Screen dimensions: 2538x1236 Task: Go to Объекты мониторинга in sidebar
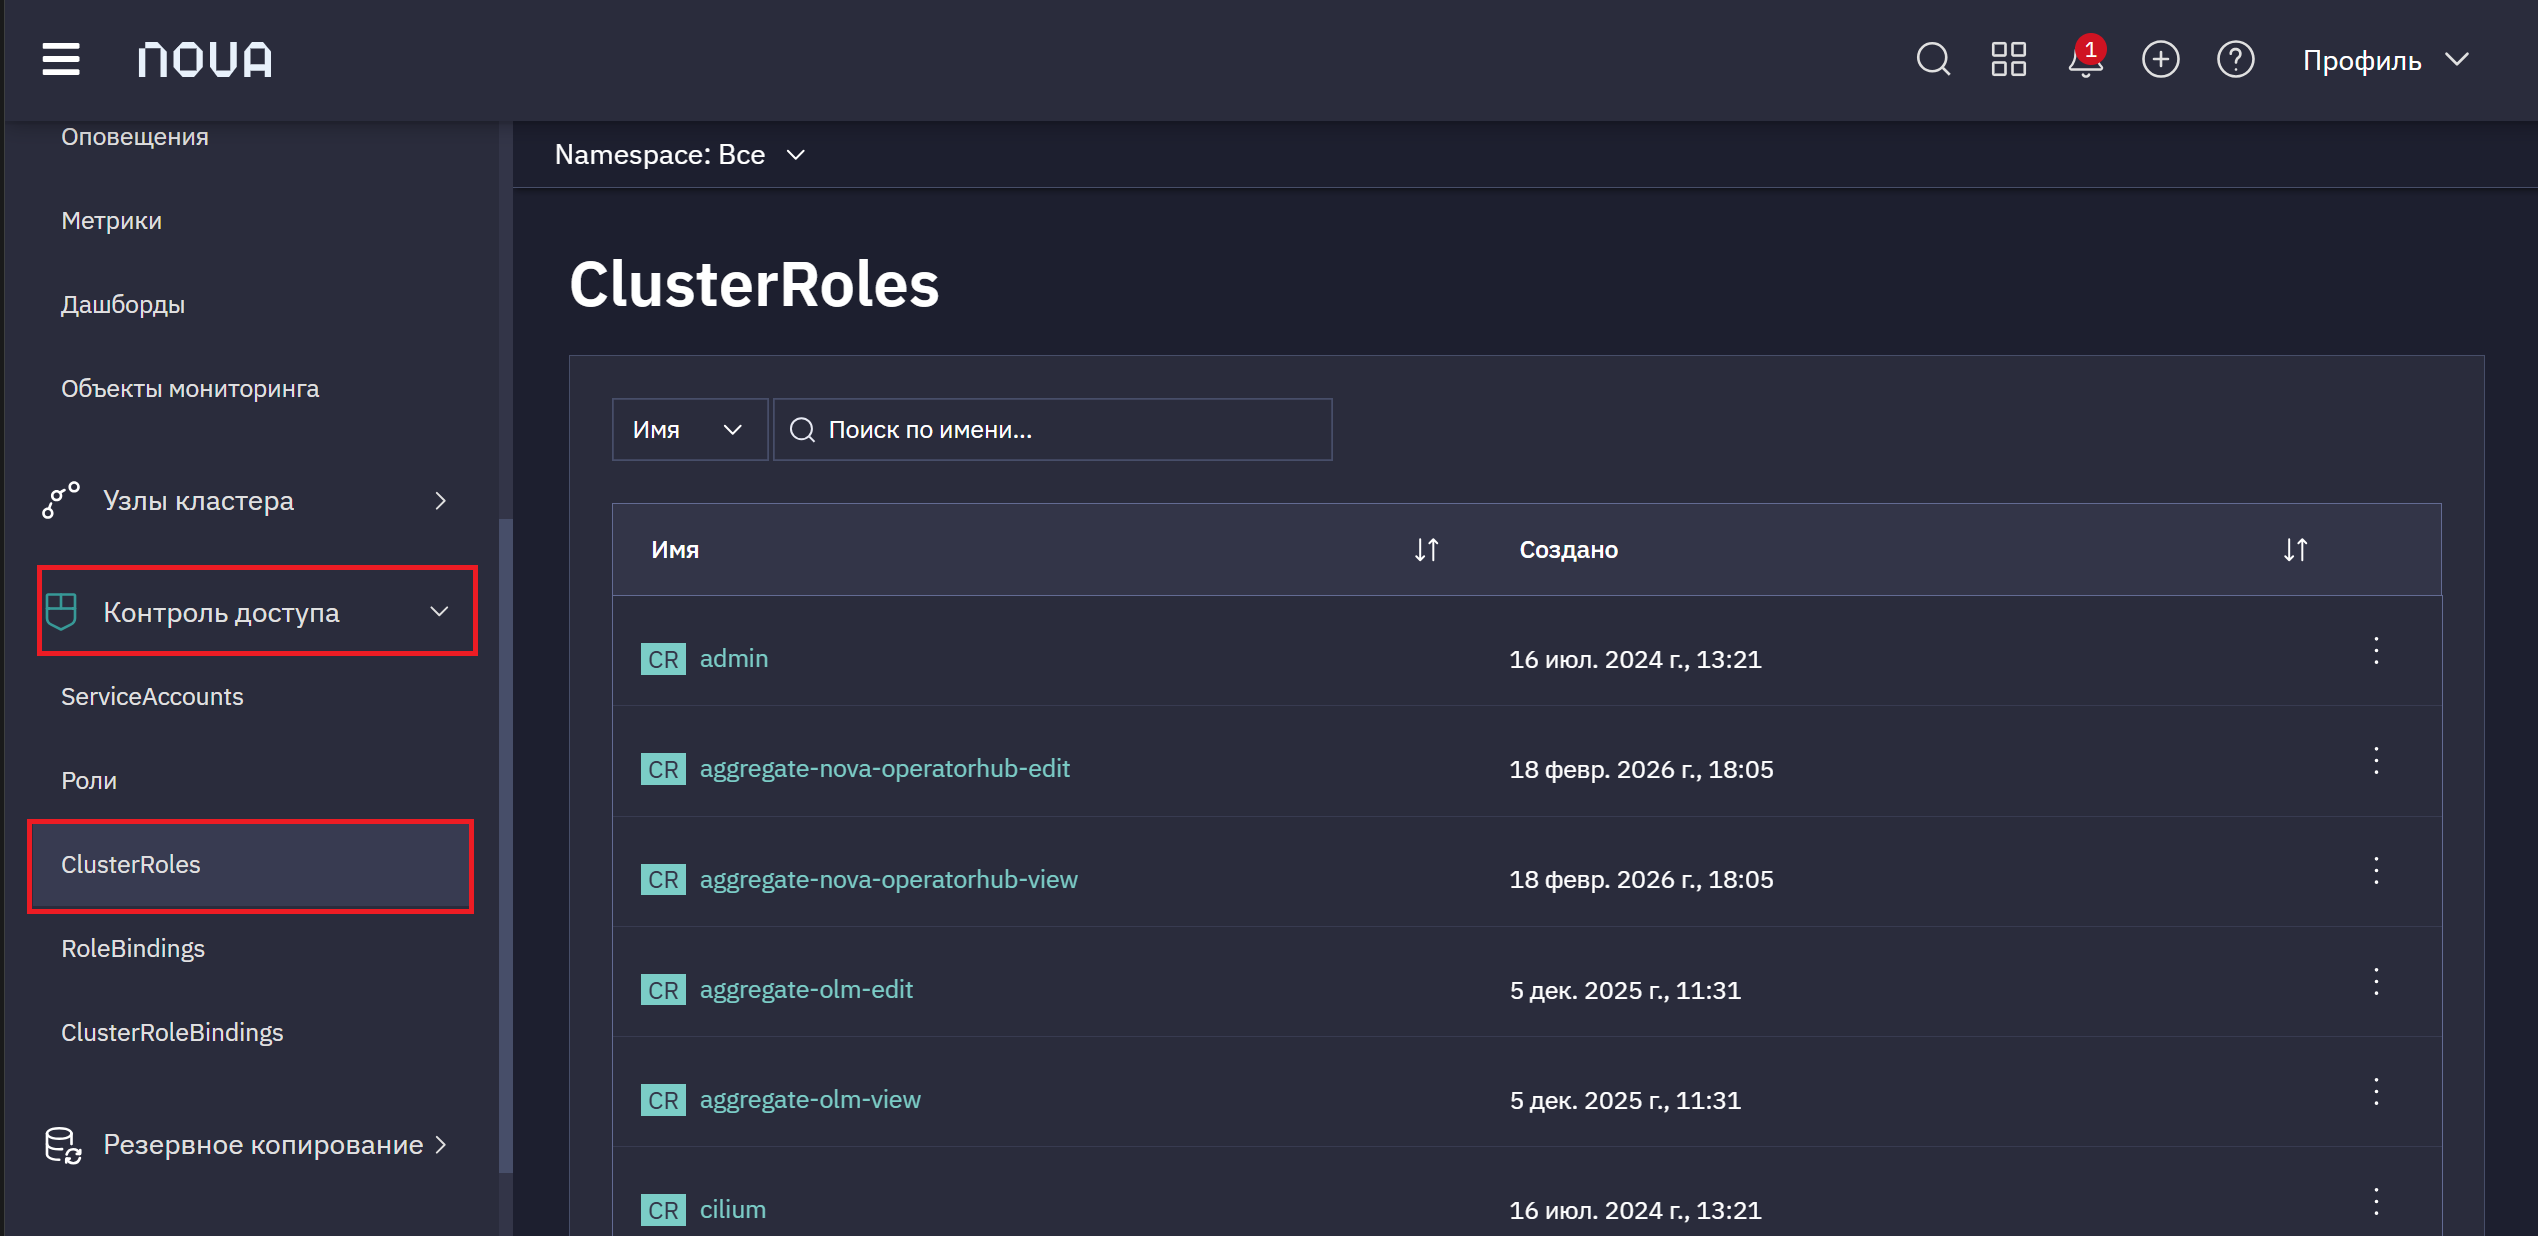point(190,389)
